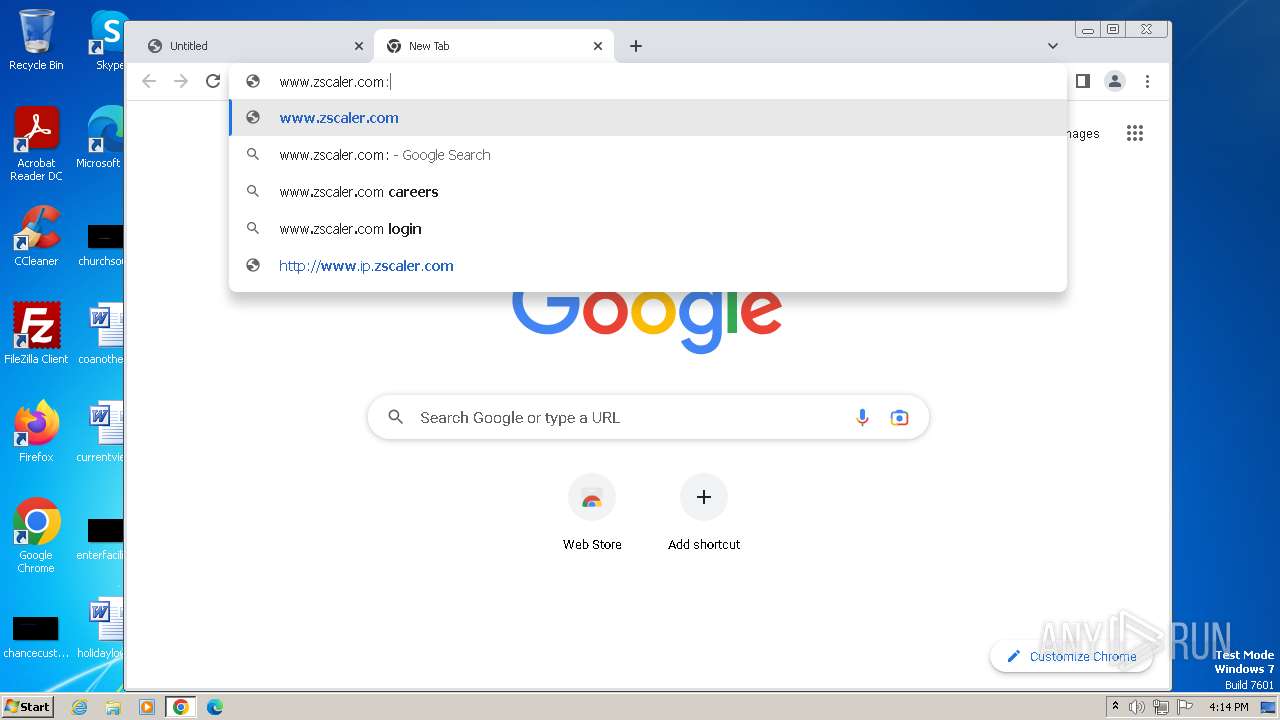This screenshot has height=720, width=1280.
Task: Open the chancecust desktop file
Action: tap(36, 637)
